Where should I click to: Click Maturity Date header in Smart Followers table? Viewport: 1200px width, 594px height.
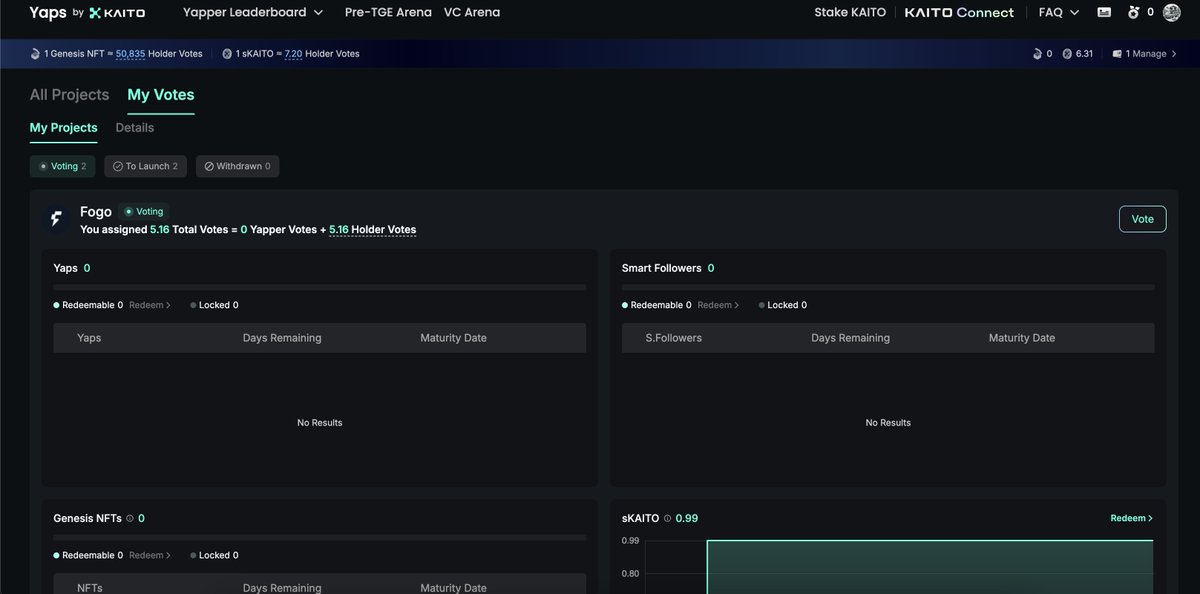pyautogui.click(x=1022, y=338)
